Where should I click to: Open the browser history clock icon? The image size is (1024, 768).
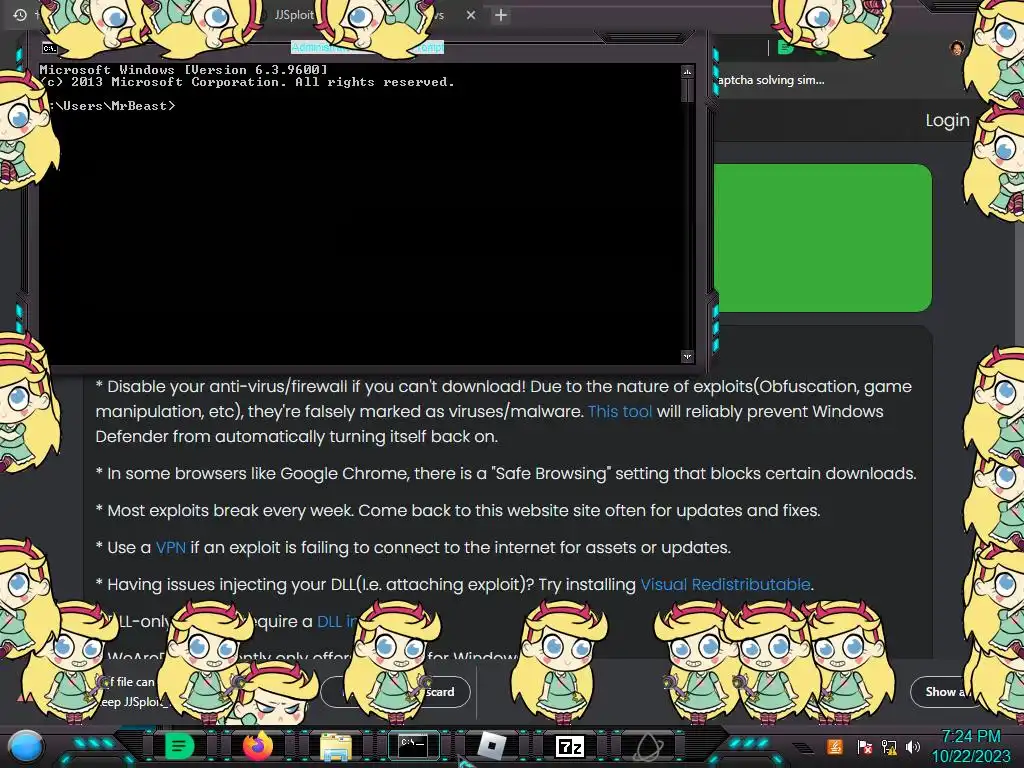point(20,14)
